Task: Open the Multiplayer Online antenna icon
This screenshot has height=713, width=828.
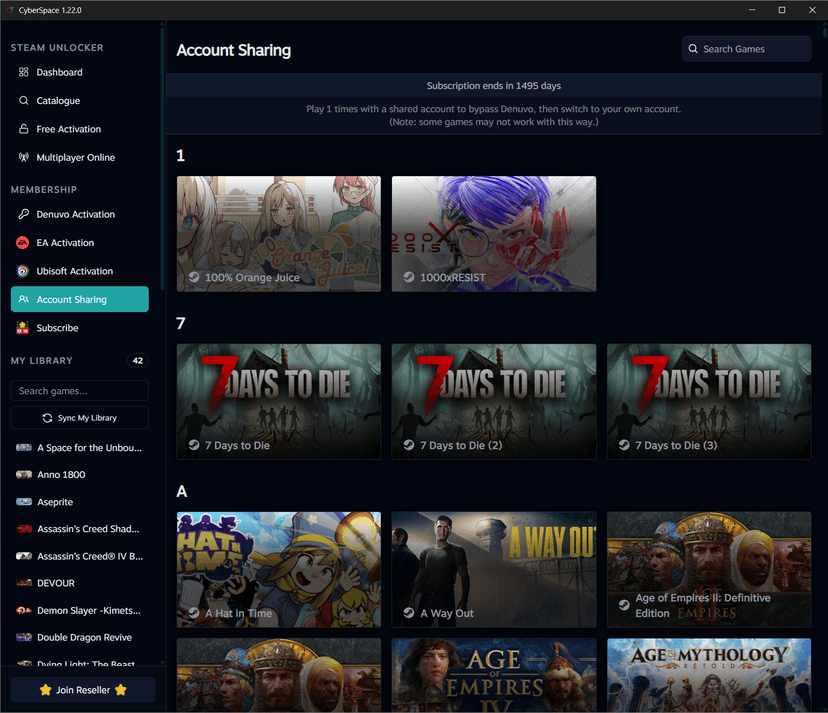Action: (x=24, y=158)
